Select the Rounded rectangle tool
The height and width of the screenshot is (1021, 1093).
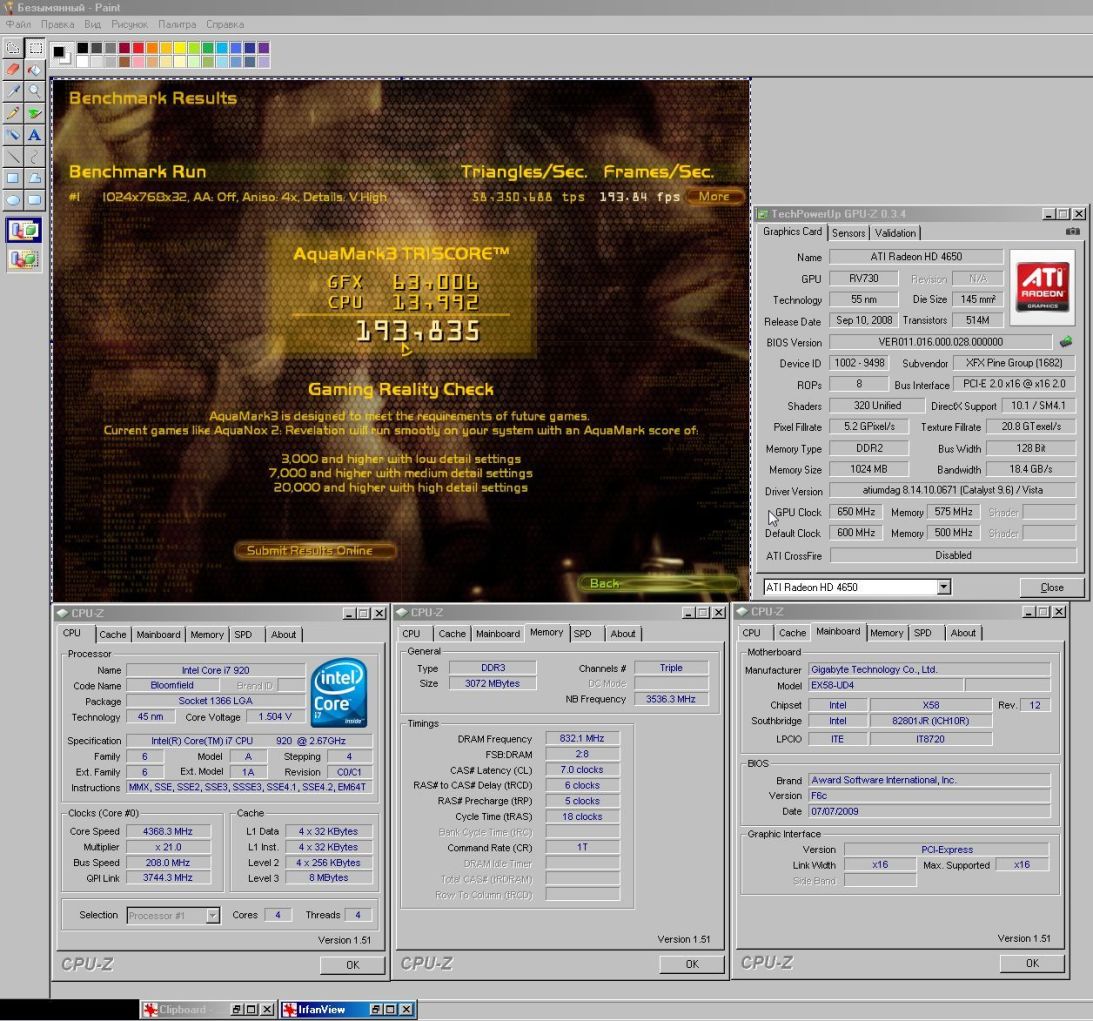[x=35, y=199]
